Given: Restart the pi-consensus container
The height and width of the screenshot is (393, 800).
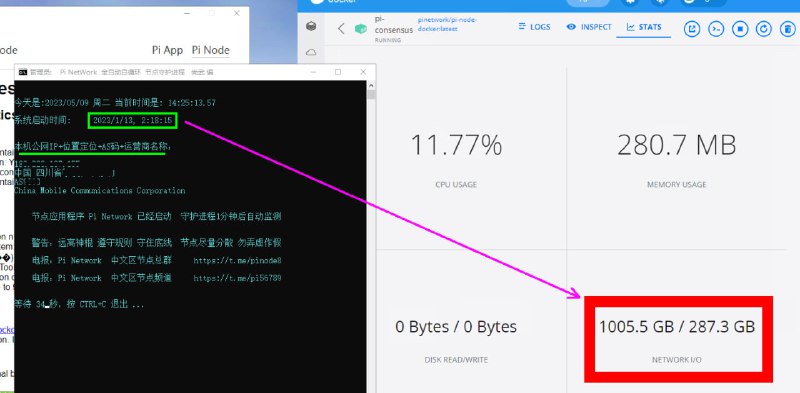Looking at the screenshot, I should click(x=763, y=29).
